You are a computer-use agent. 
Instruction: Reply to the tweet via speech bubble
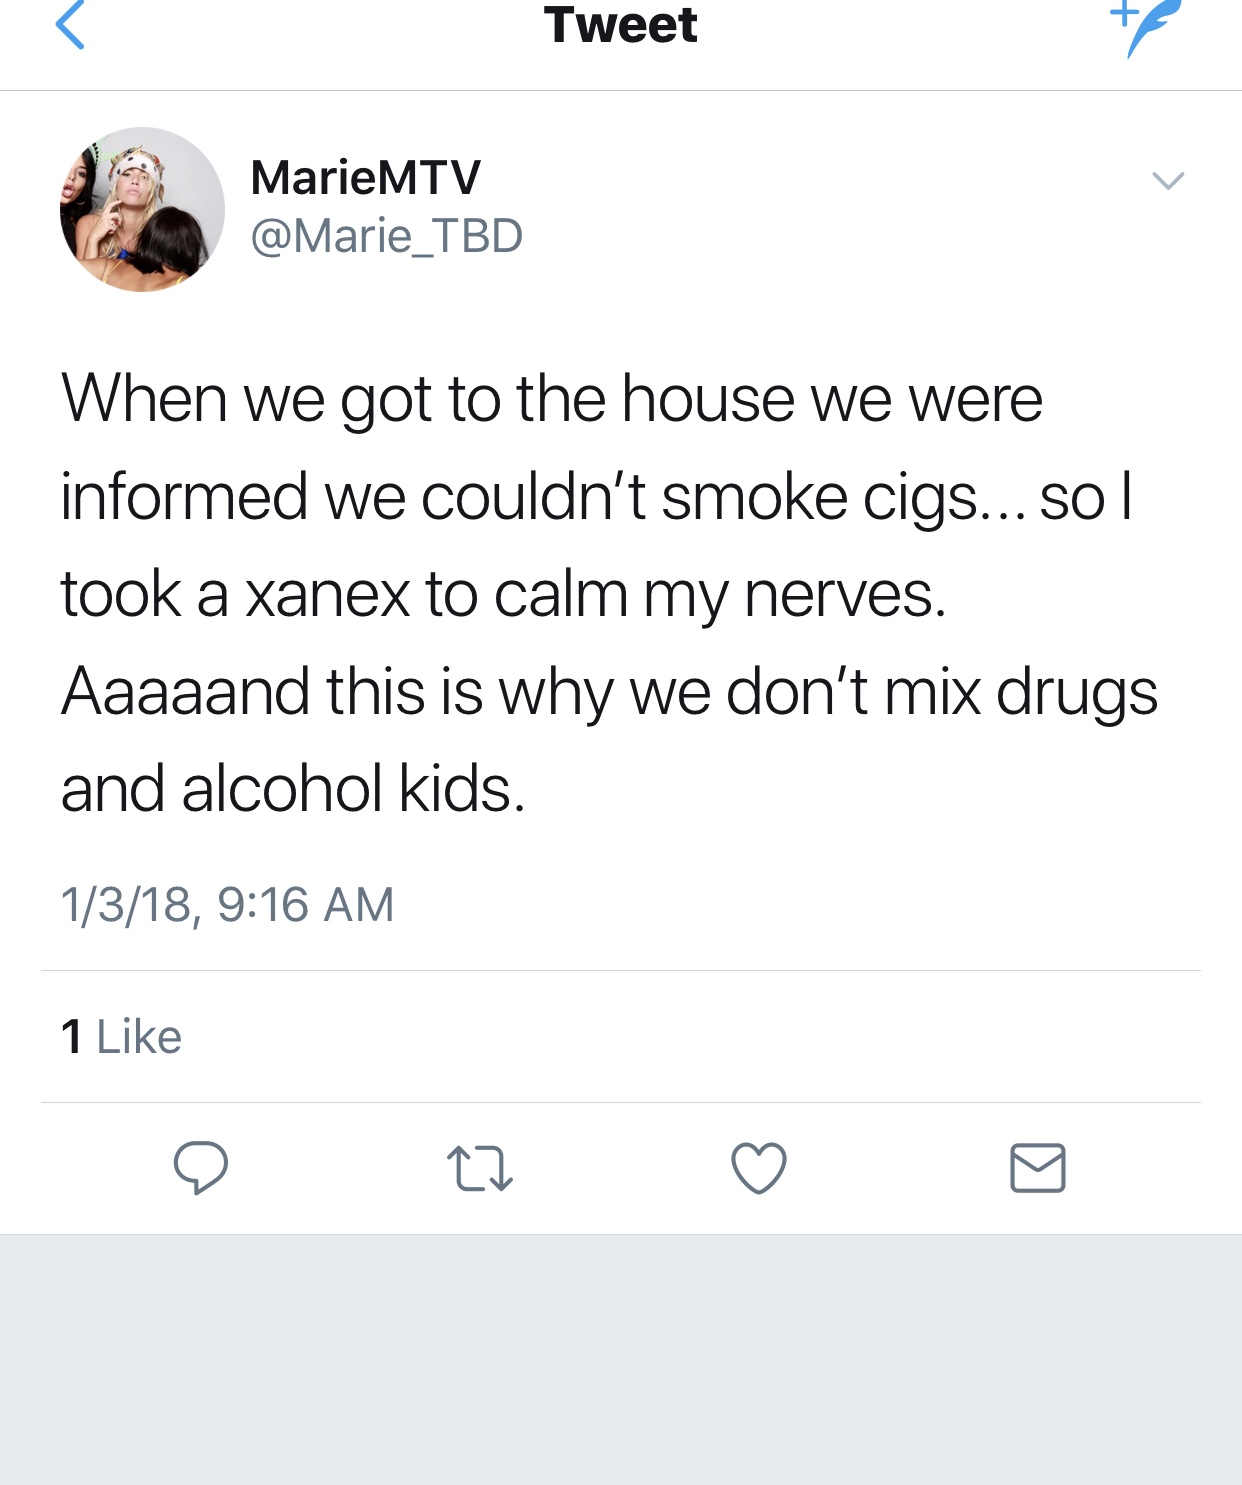tap(200, 1167)
